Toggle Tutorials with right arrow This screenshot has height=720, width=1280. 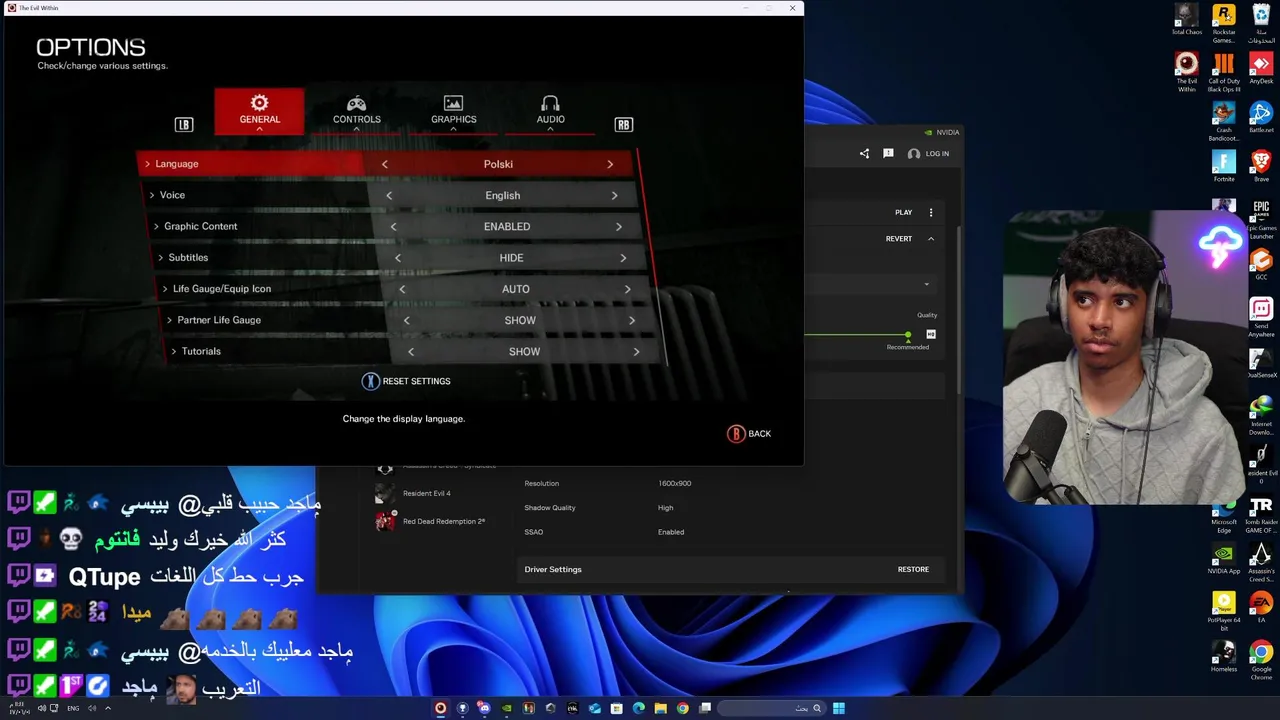[636, 351]
